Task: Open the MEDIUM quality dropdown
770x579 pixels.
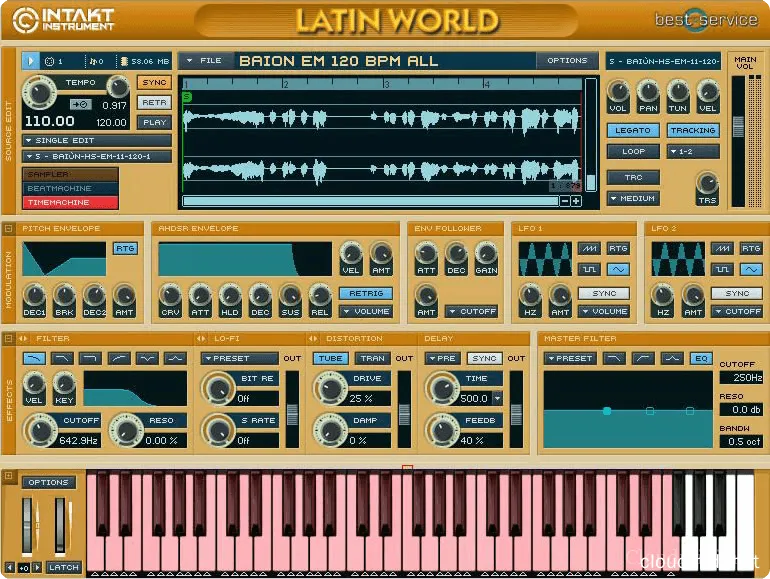Action: coord(632,198)
